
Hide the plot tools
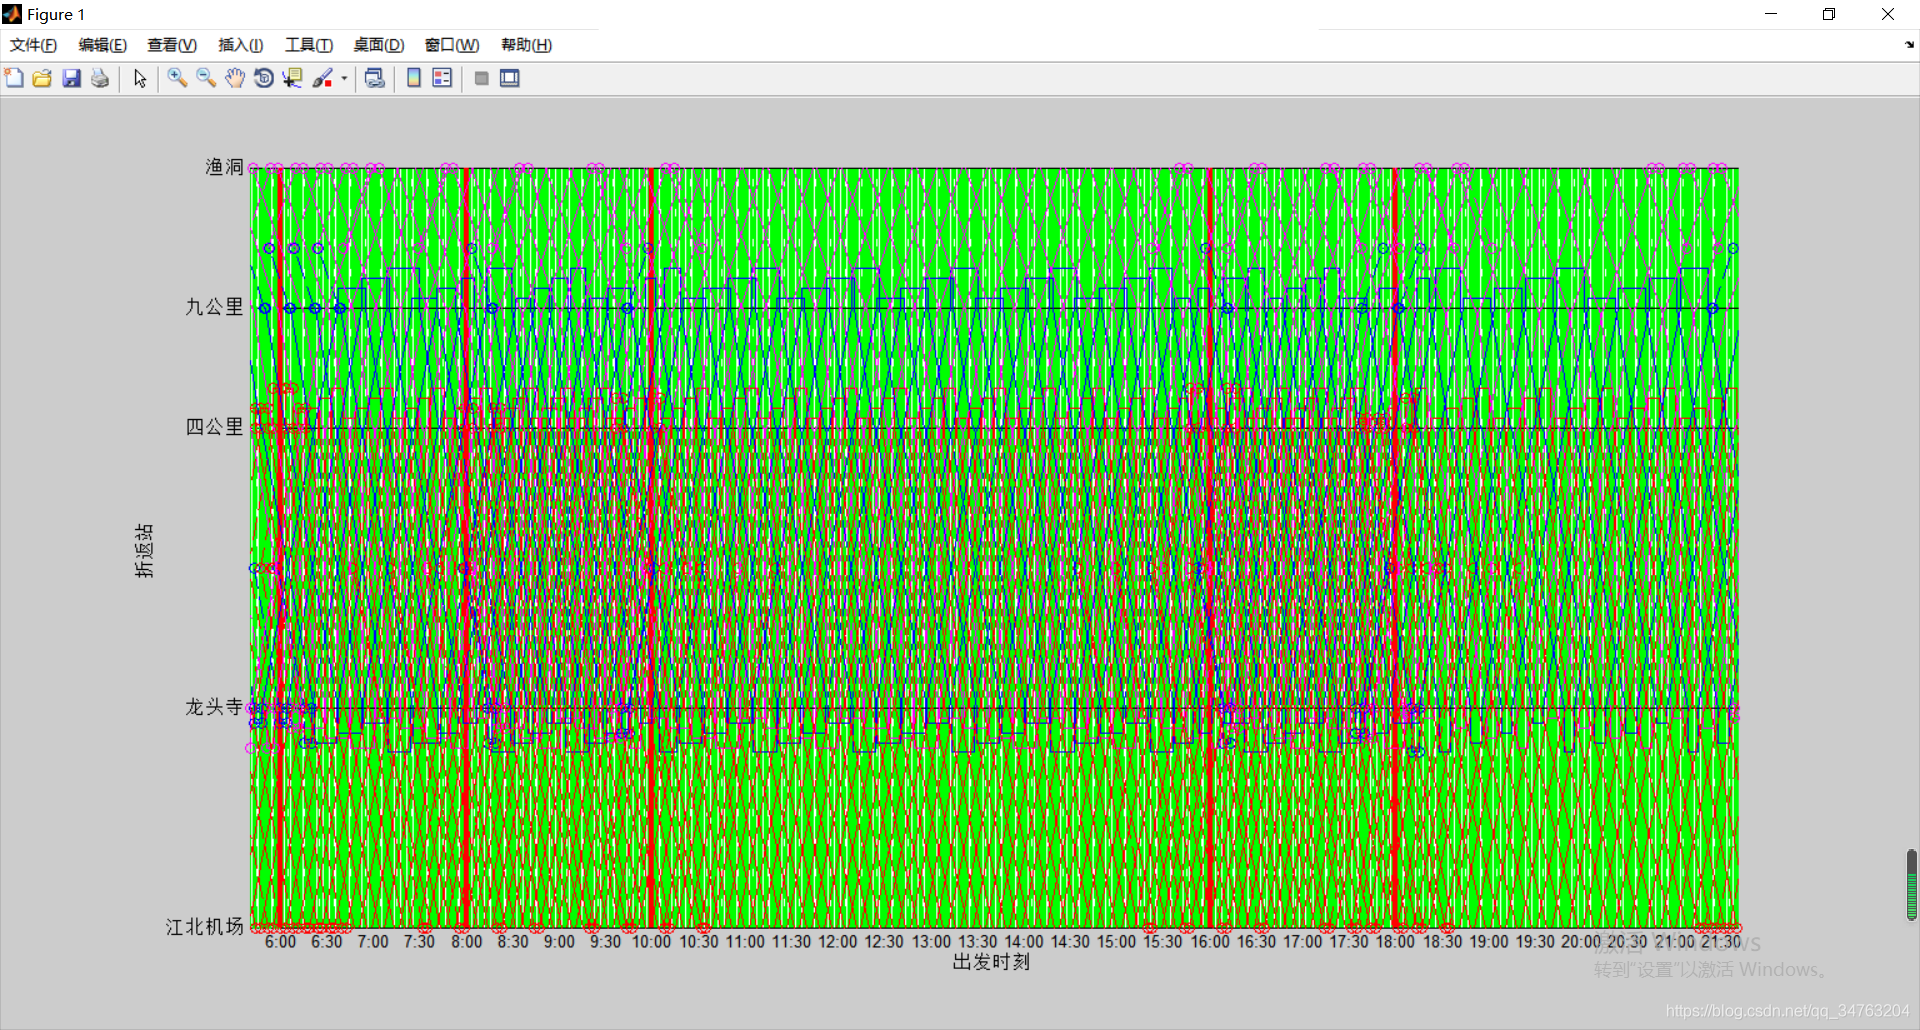tap(481, 78)
